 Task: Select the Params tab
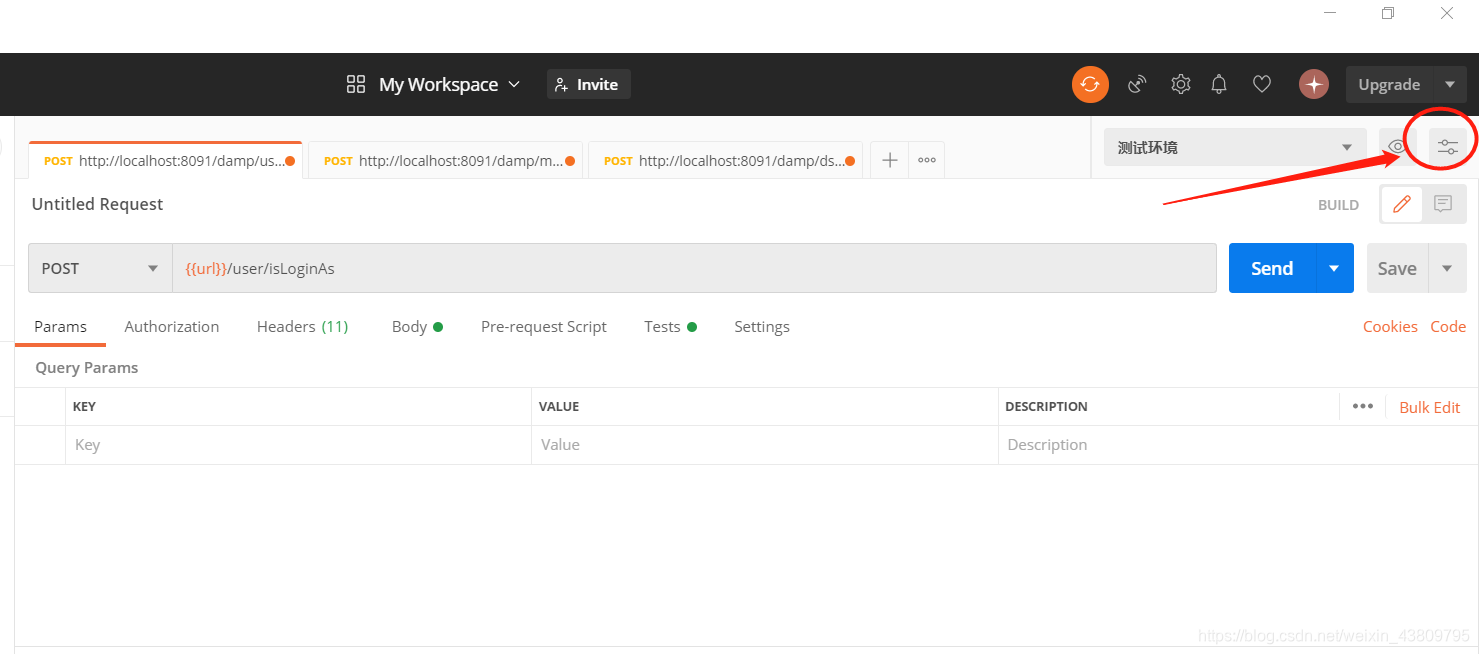[x=60, y=327]
